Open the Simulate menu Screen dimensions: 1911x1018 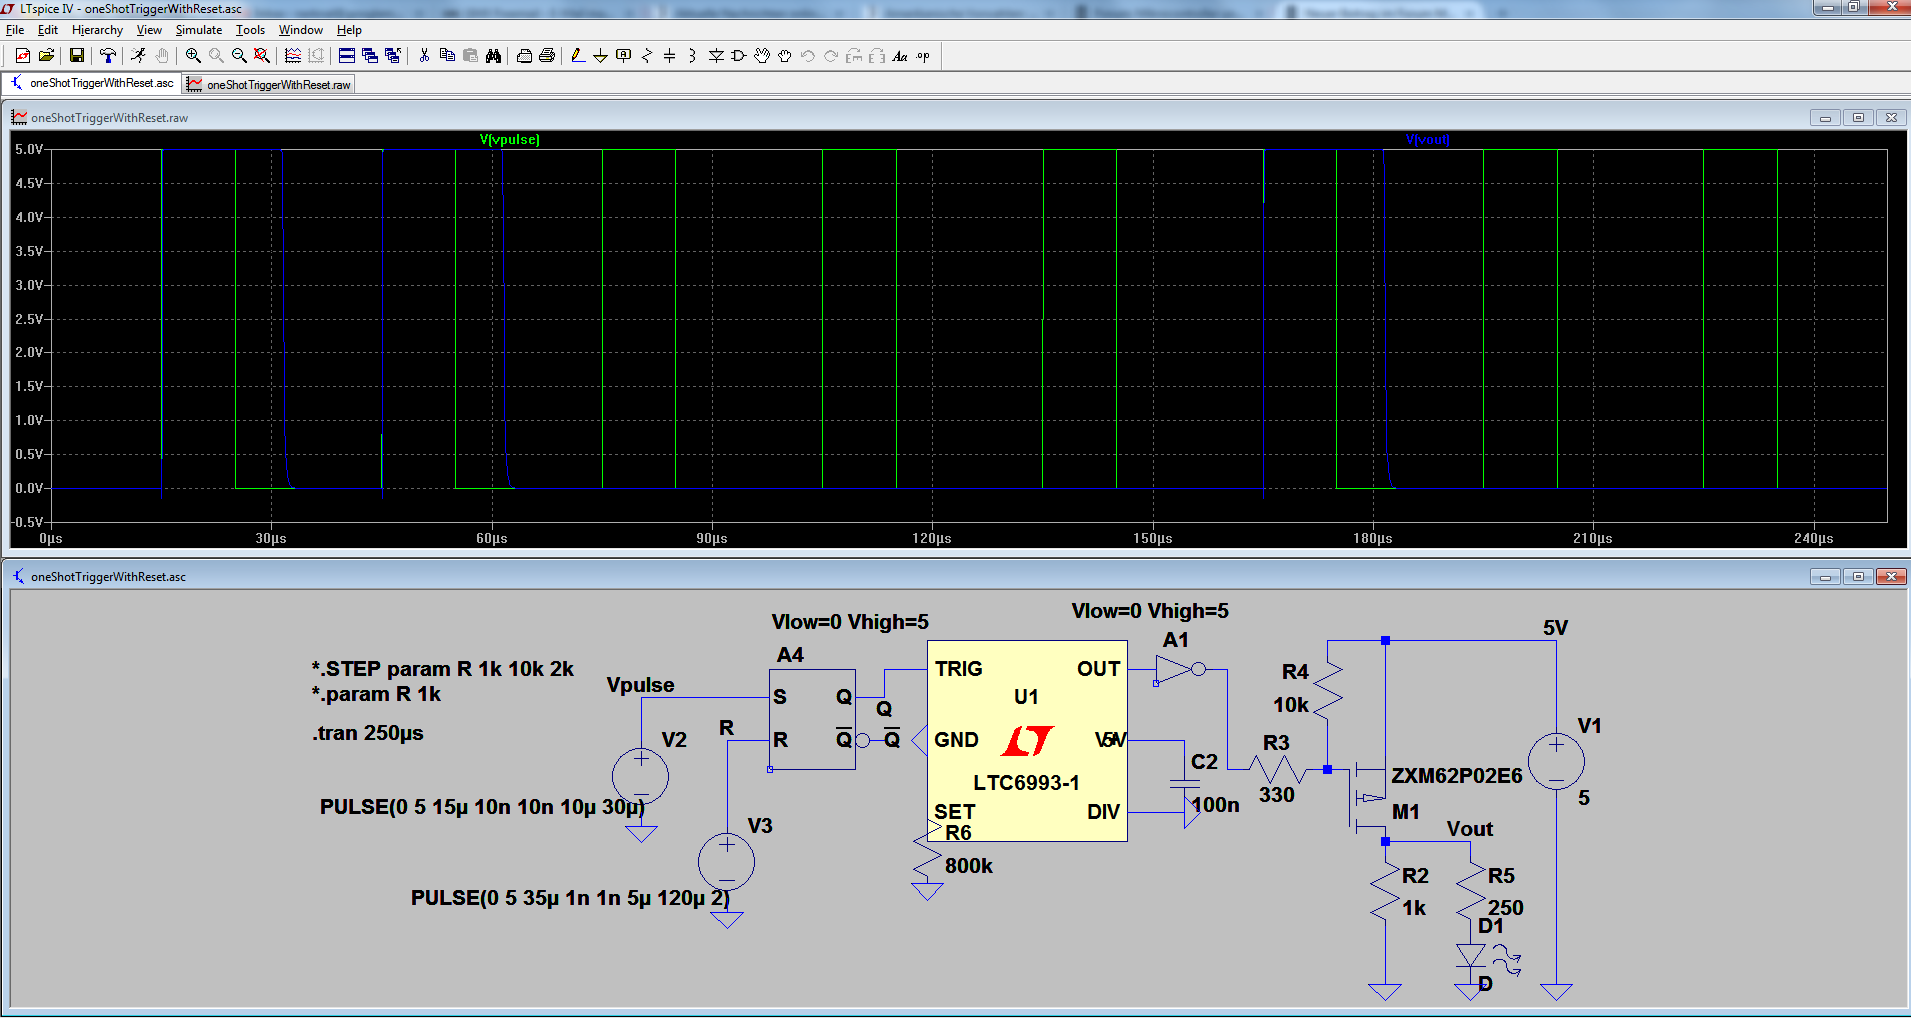coord(198,30)
